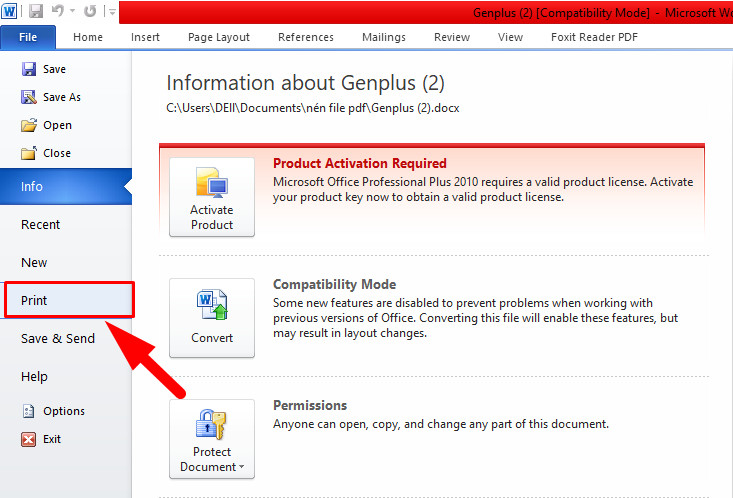Click Save icon in Quick Access Toolbar
Screen dimensions: 733x498
coord(36,13)
